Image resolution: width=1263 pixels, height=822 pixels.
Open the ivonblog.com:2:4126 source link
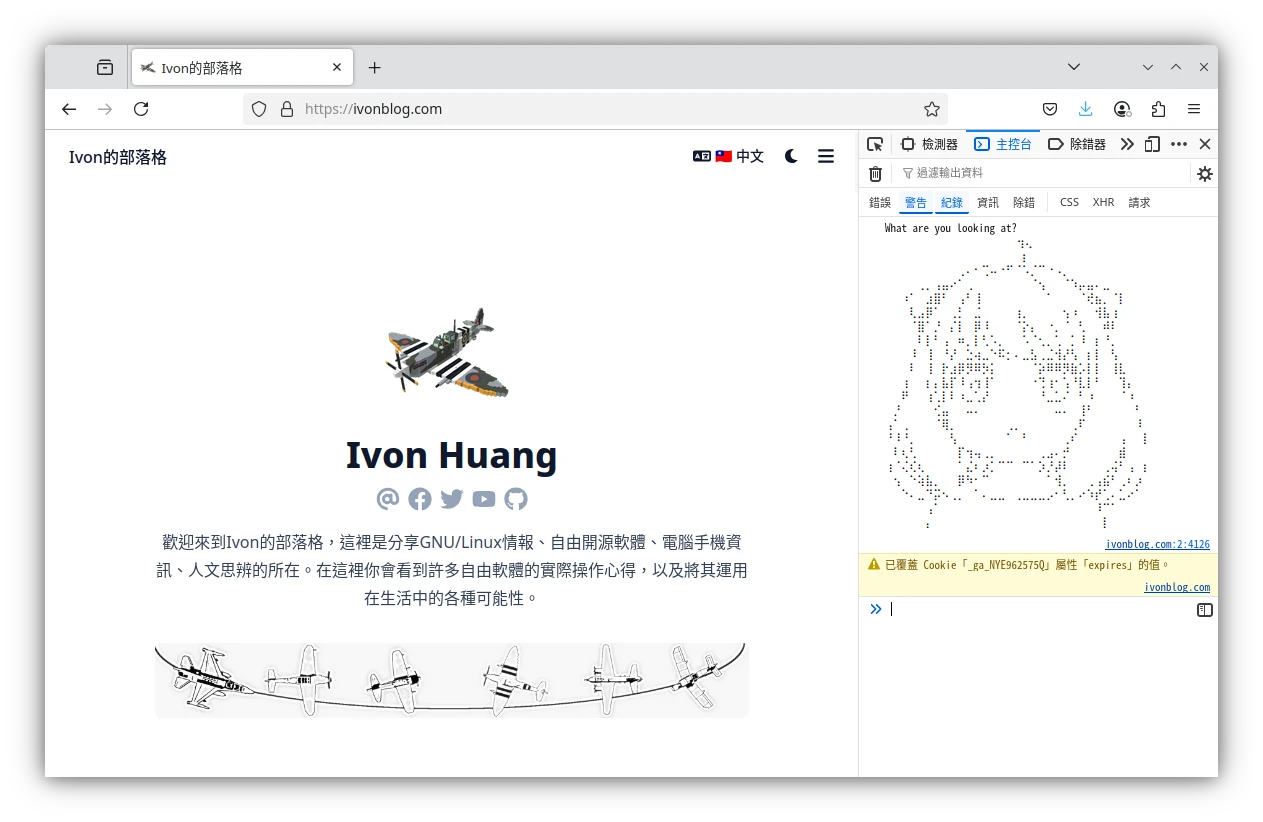click(1157, 545)
